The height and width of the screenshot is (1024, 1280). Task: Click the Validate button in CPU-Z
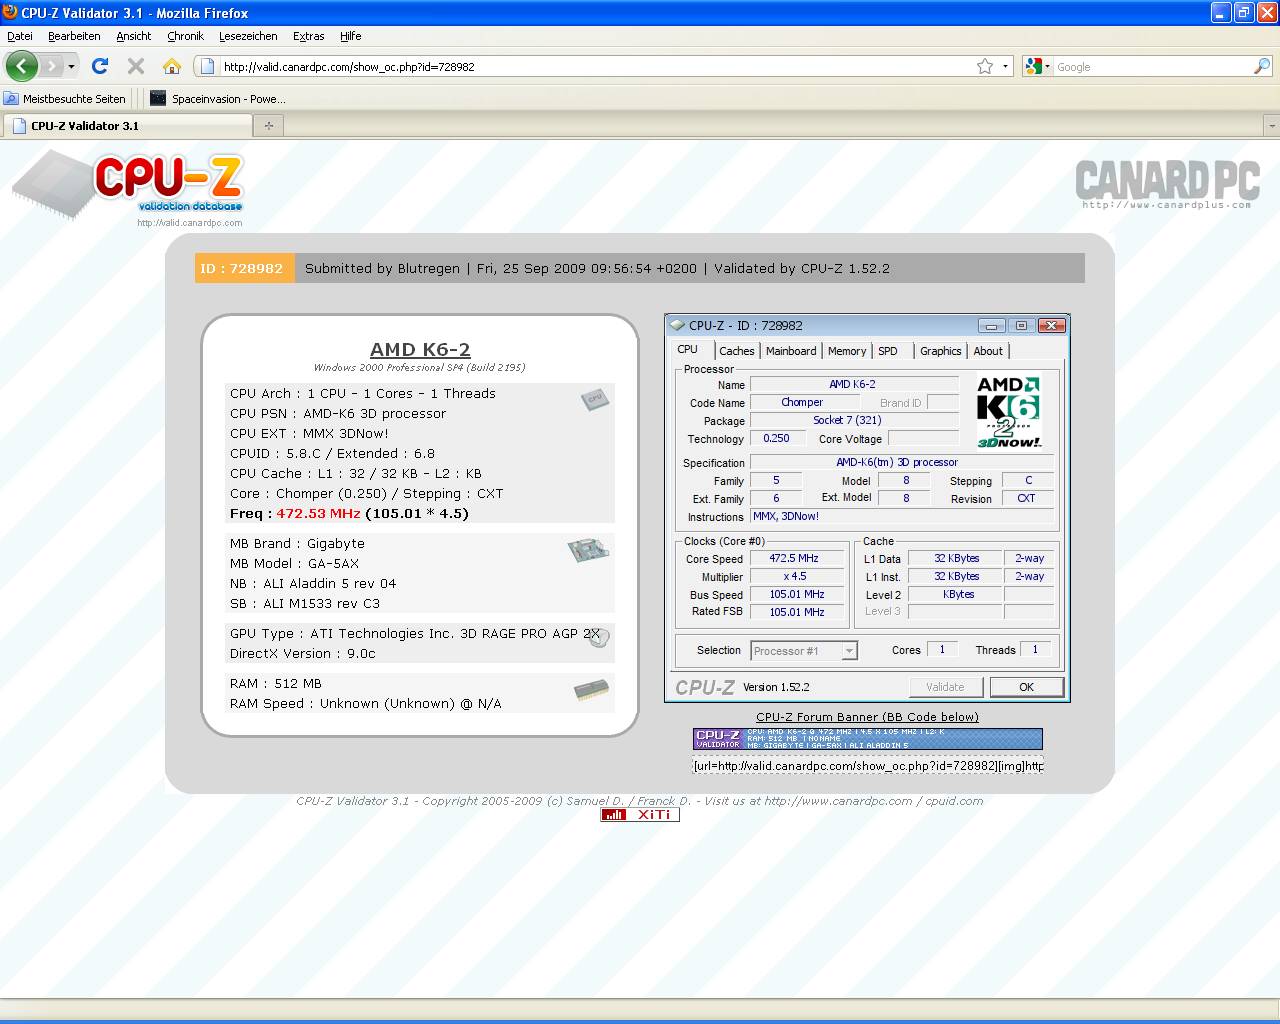coord(945,687)
